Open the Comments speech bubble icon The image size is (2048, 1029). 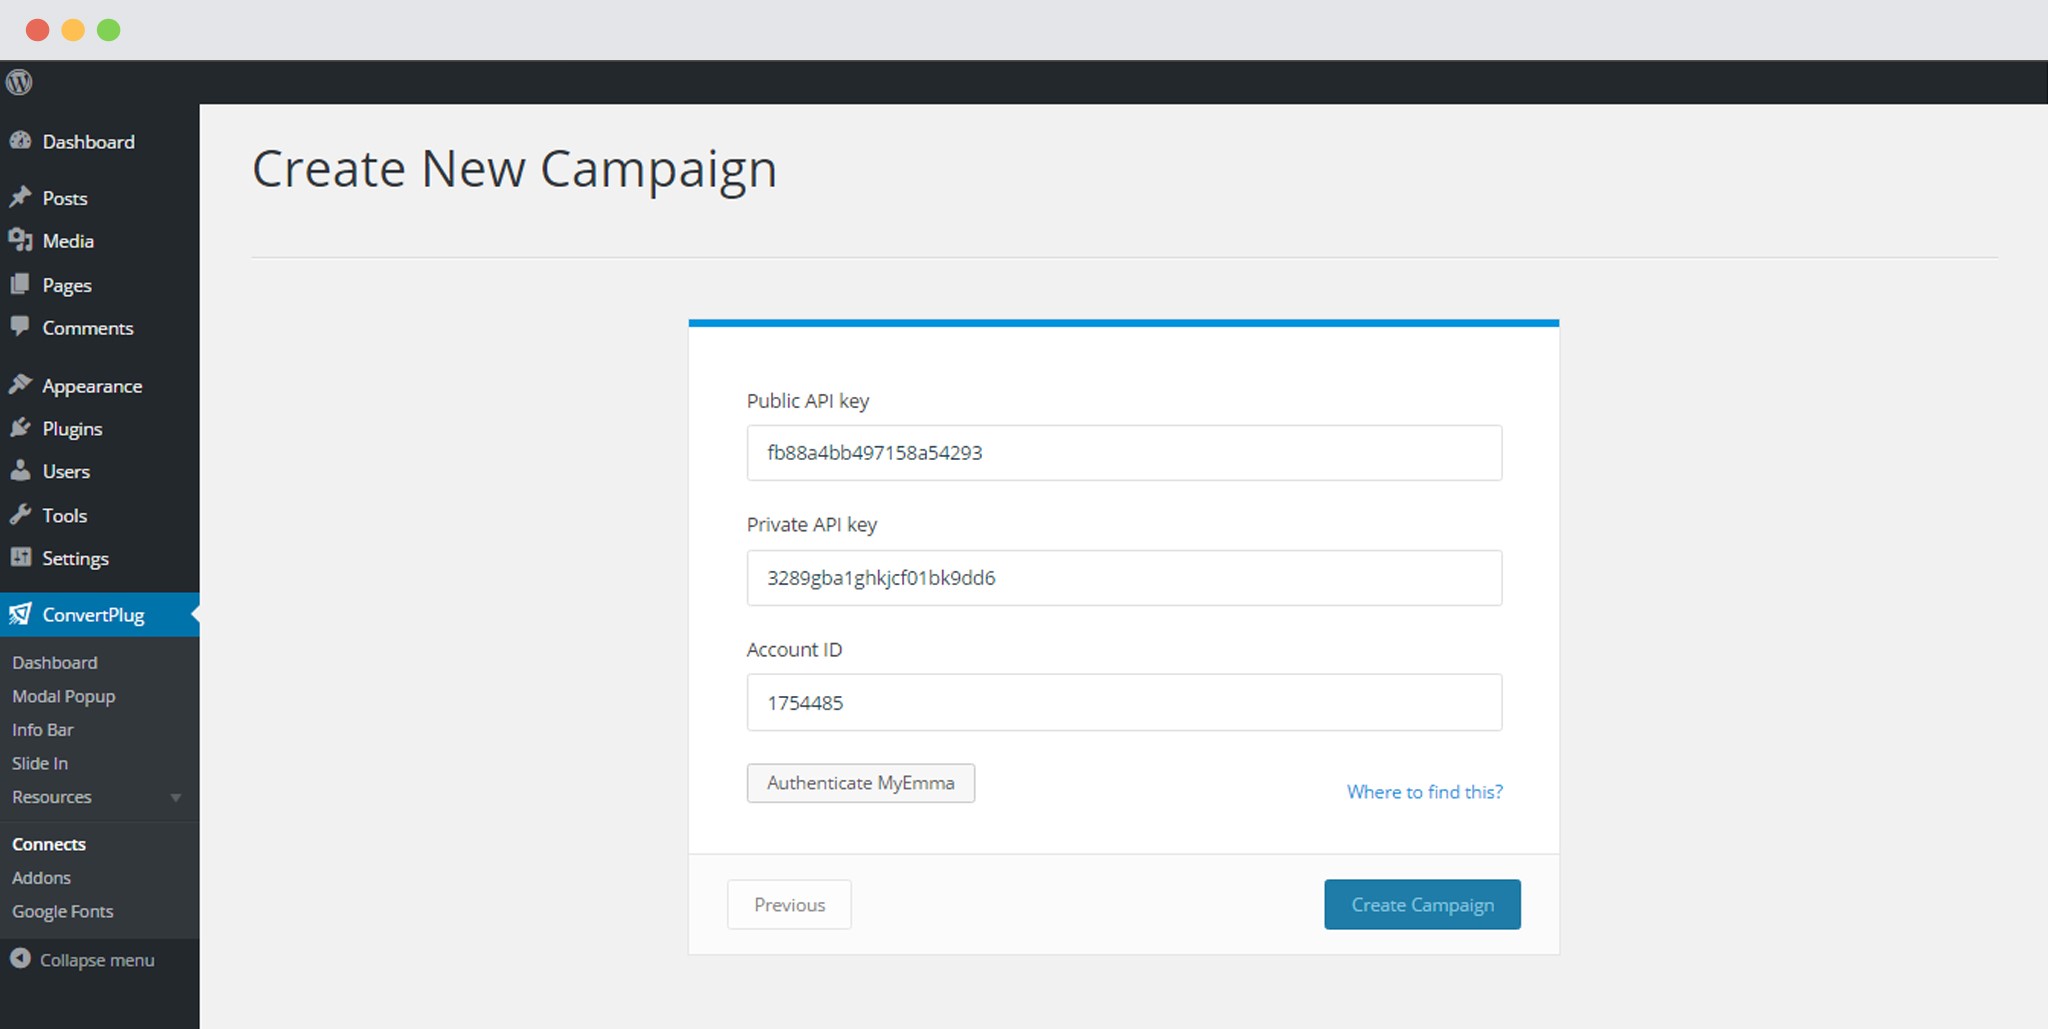(20, 327)
